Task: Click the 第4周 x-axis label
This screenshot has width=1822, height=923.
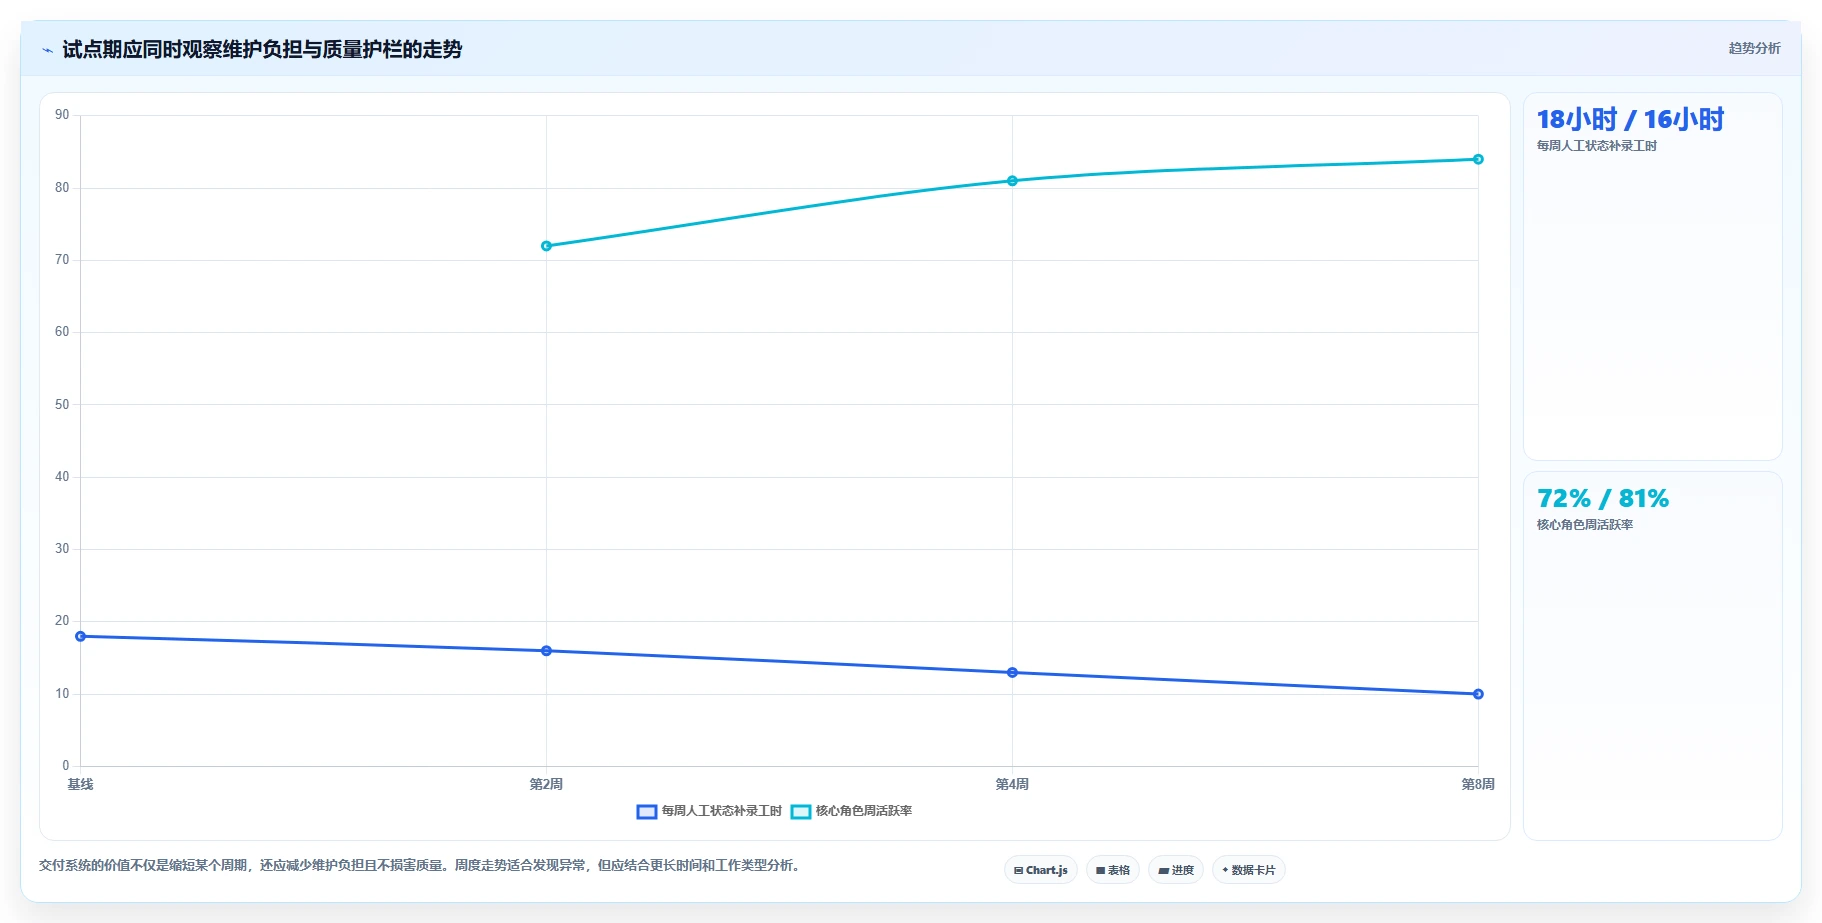Action: pyautogui.click(x=1012, y=784)
